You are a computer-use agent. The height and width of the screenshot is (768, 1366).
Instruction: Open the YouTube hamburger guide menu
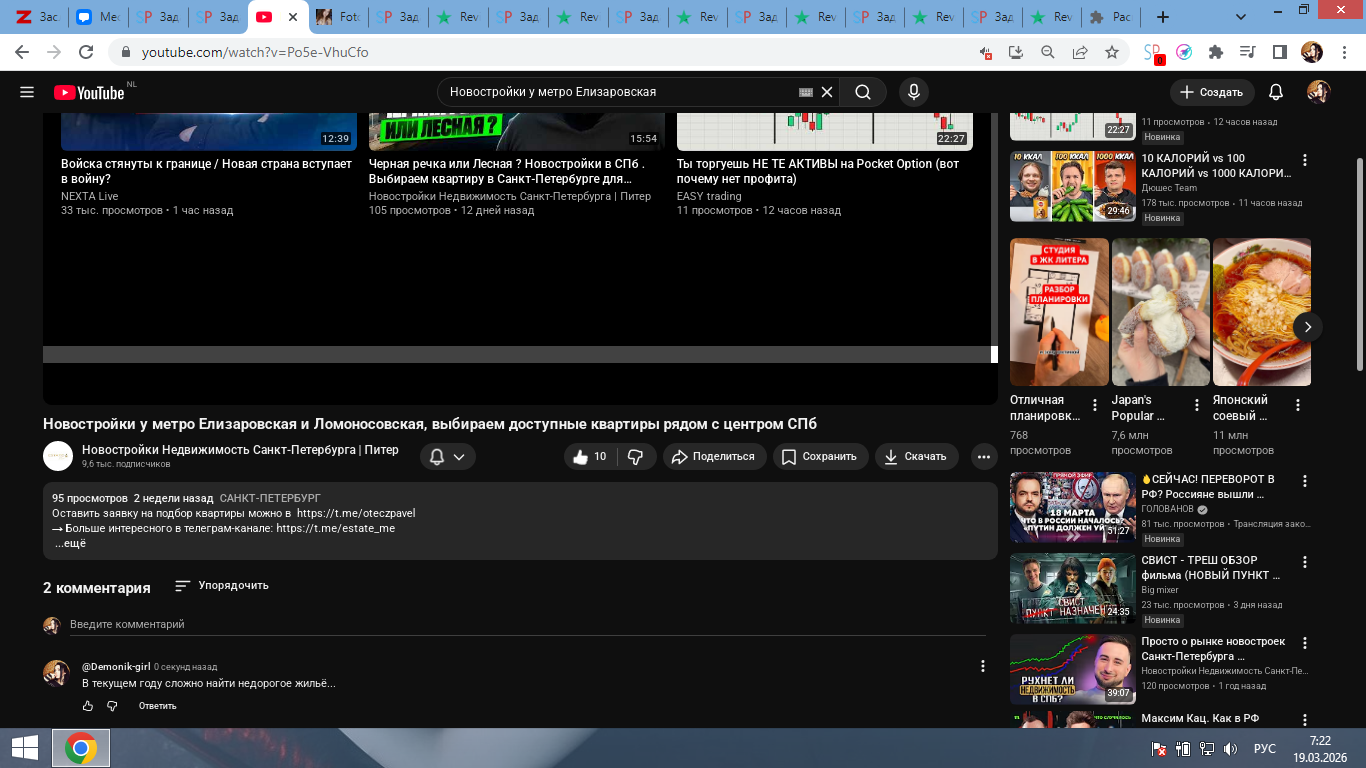(x=27, y=92)
